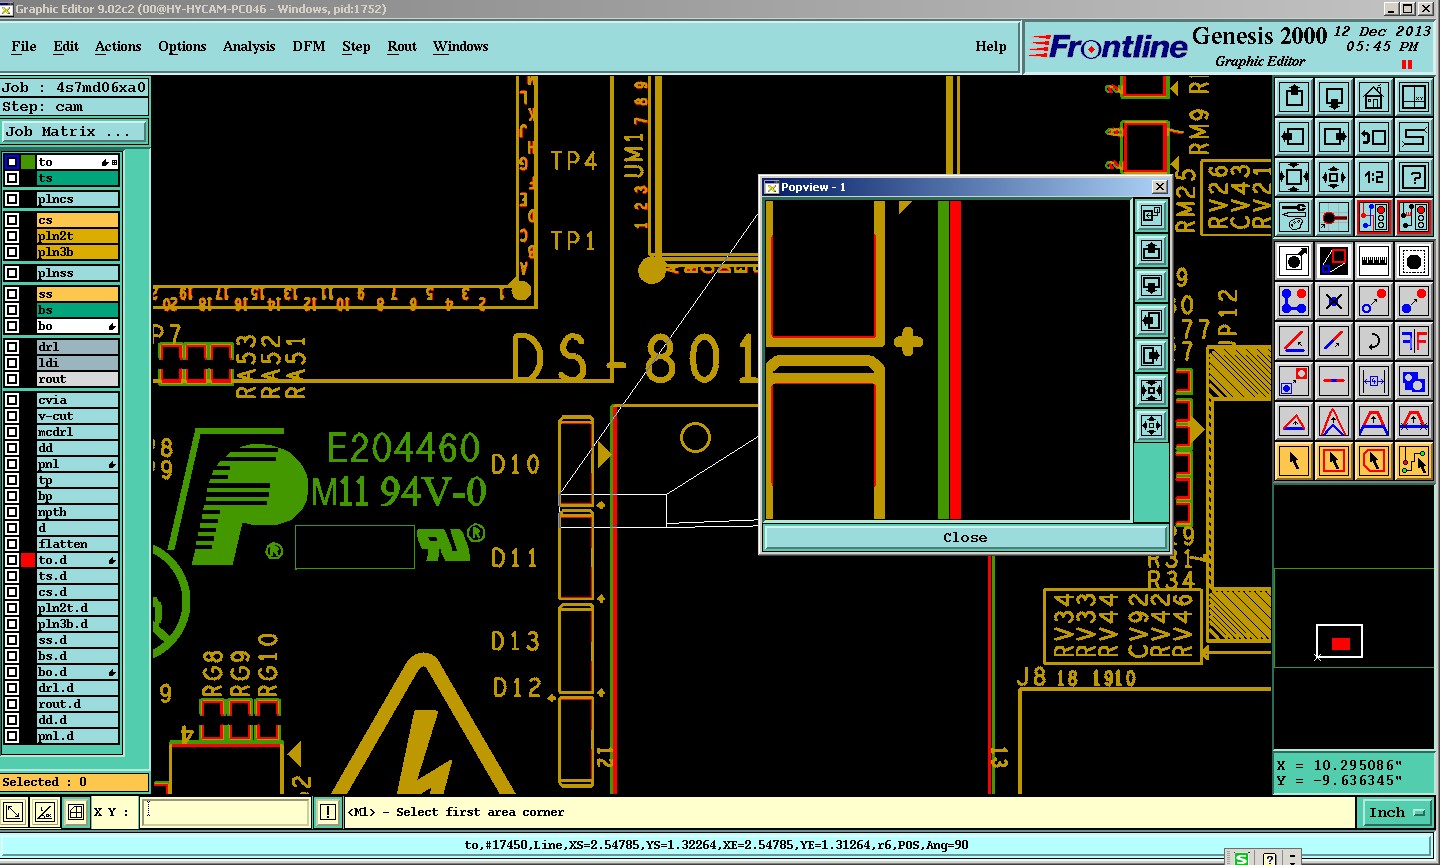Click the pan right icon in main toolbar
The image size is (1440, 865).
(1334, 137)
